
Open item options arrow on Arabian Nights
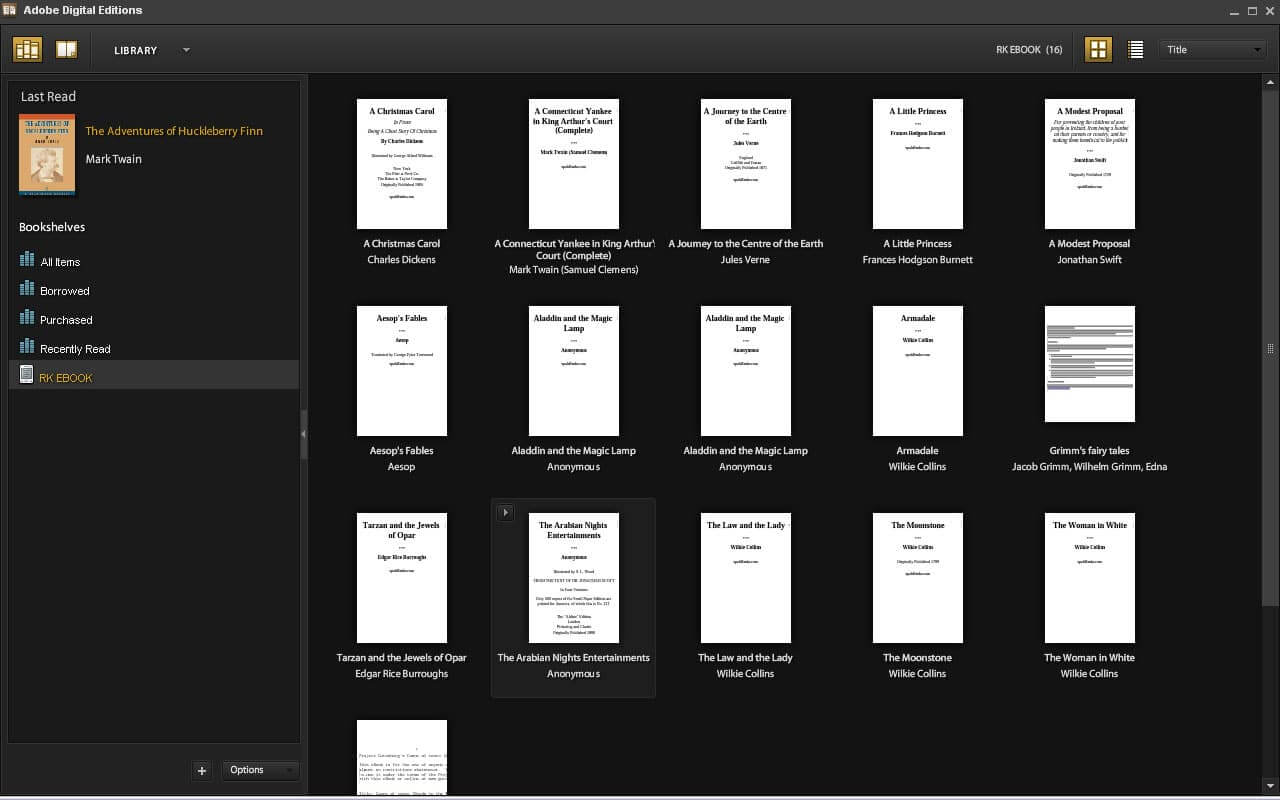coord(506,512)
